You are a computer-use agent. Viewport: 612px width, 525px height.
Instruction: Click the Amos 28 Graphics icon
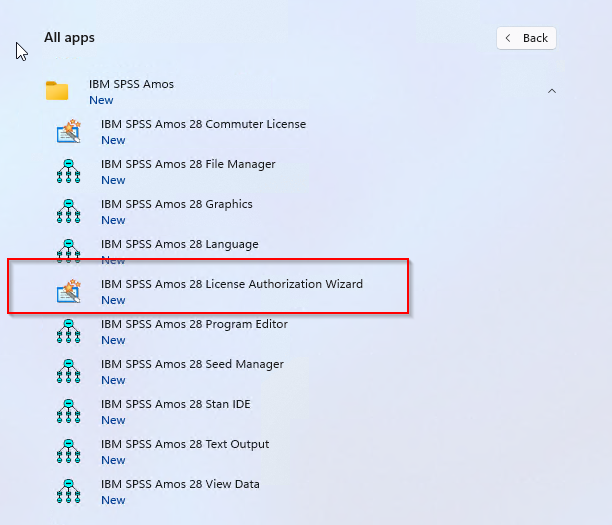coord(69,212)
